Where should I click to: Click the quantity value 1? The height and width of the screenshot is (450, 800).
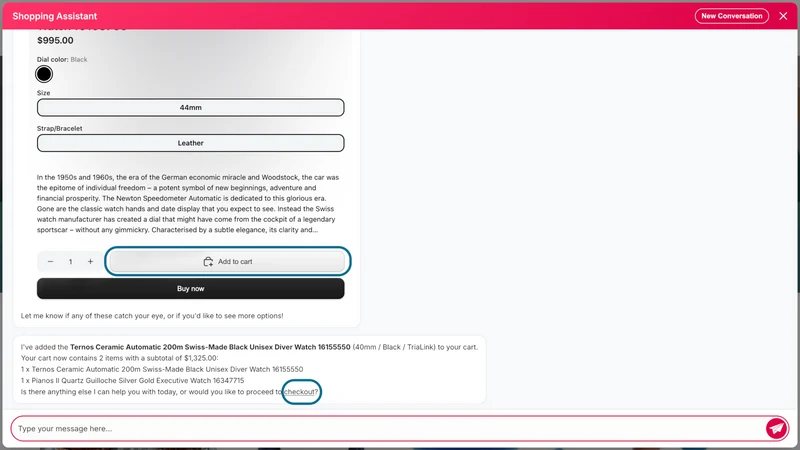pyautogui.click(x=70, y=261)
